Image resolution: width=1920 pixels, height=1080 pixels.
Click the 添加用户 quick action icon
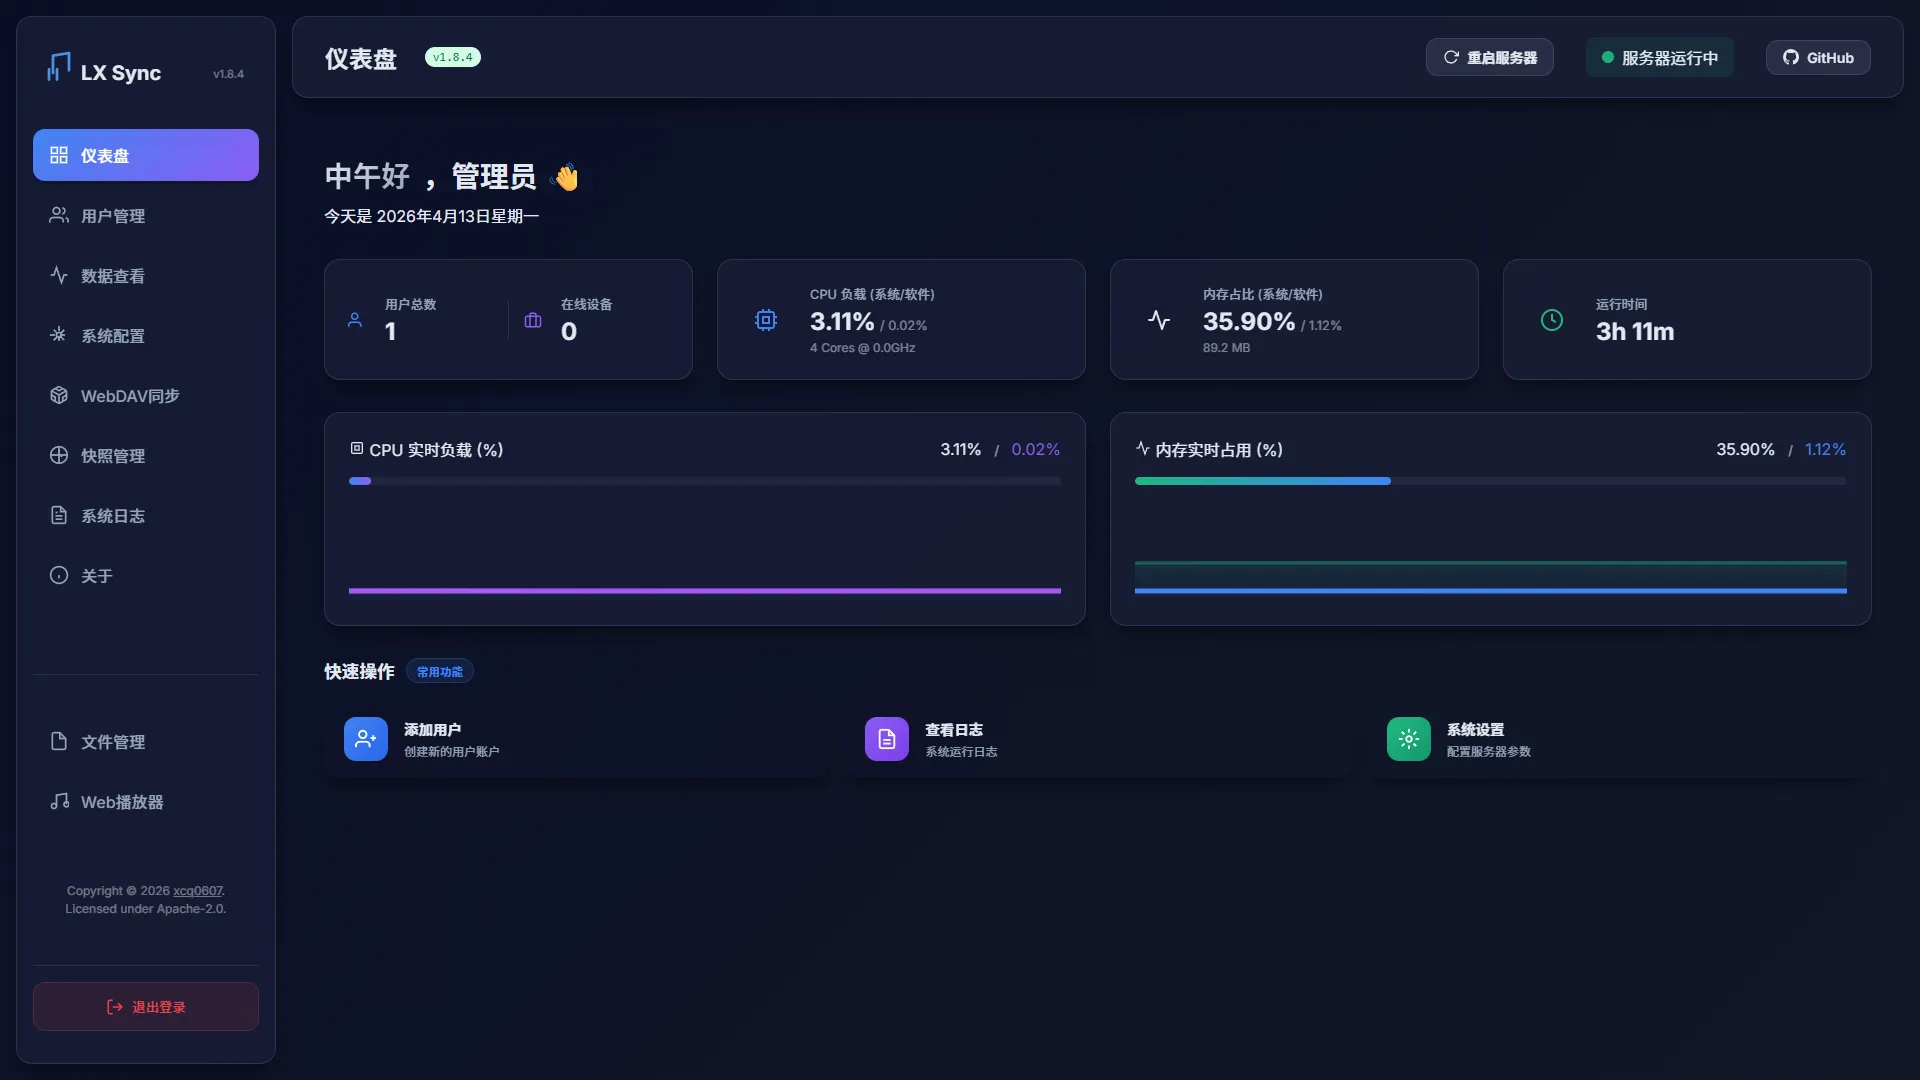[364, 738]
